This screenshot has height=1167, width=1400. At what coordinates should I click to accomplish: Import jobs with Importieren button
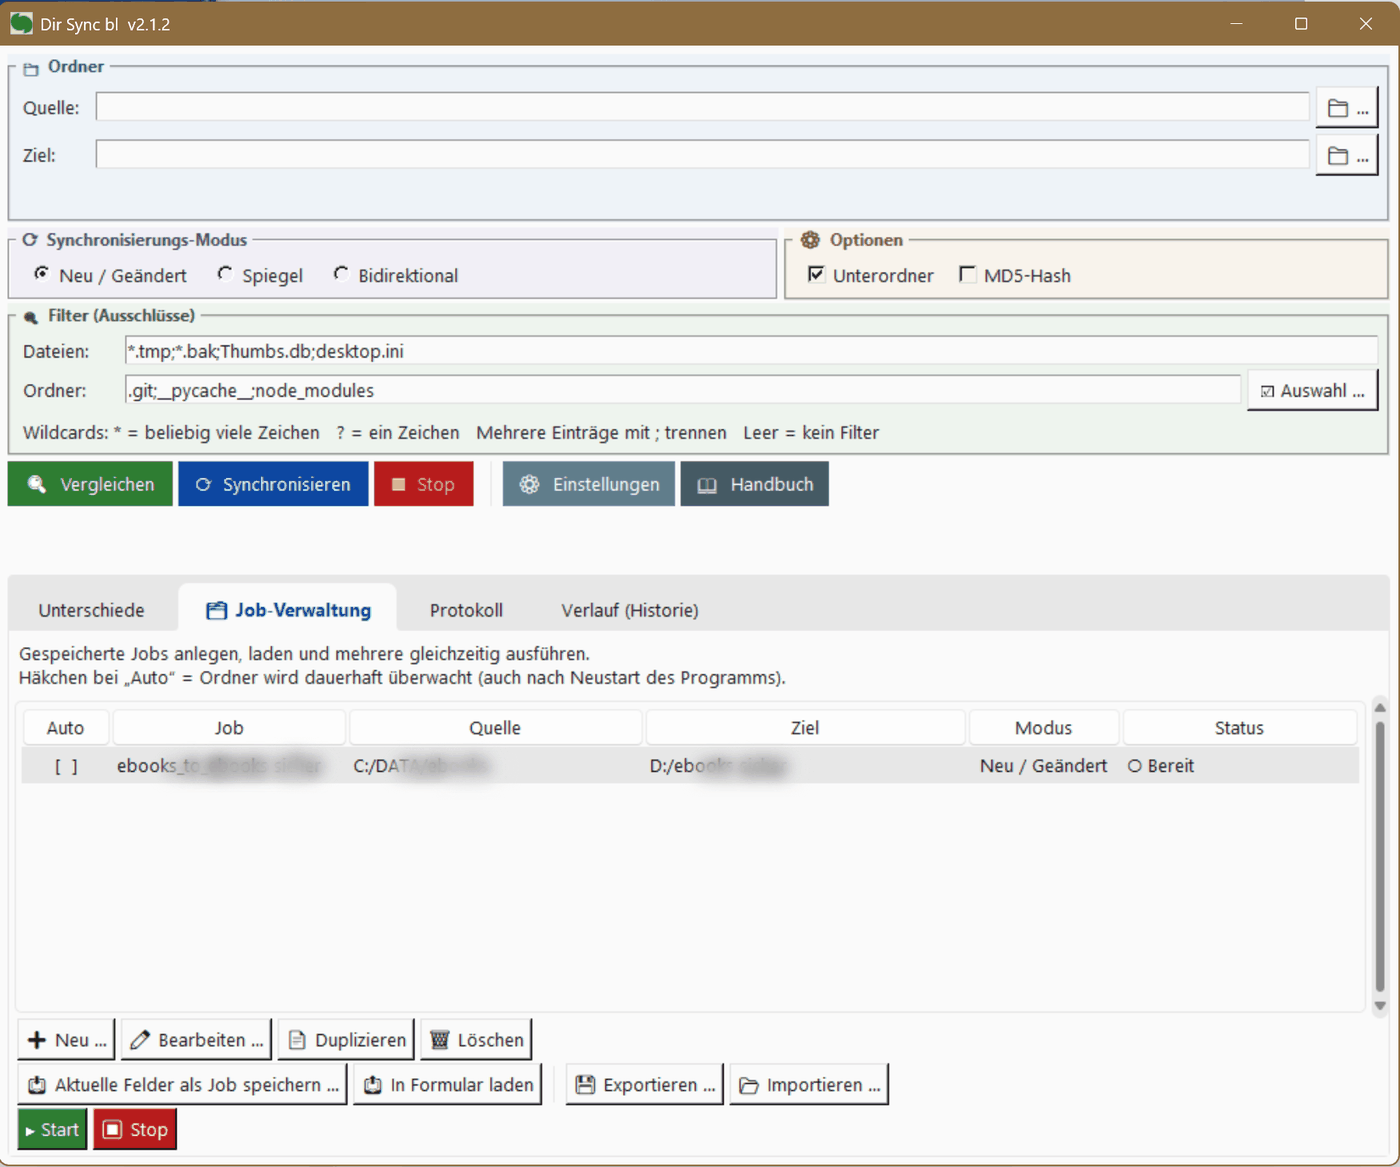pos(809,1085)
